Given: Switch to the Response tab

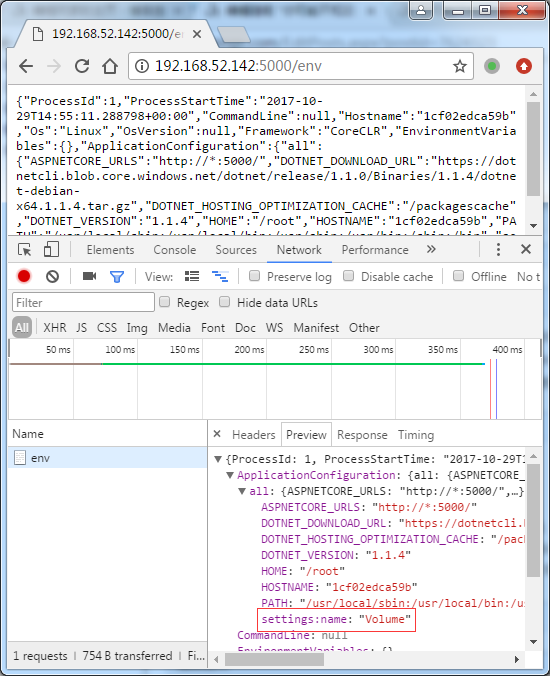Looking at the screenshot, I should pos(362,435).
